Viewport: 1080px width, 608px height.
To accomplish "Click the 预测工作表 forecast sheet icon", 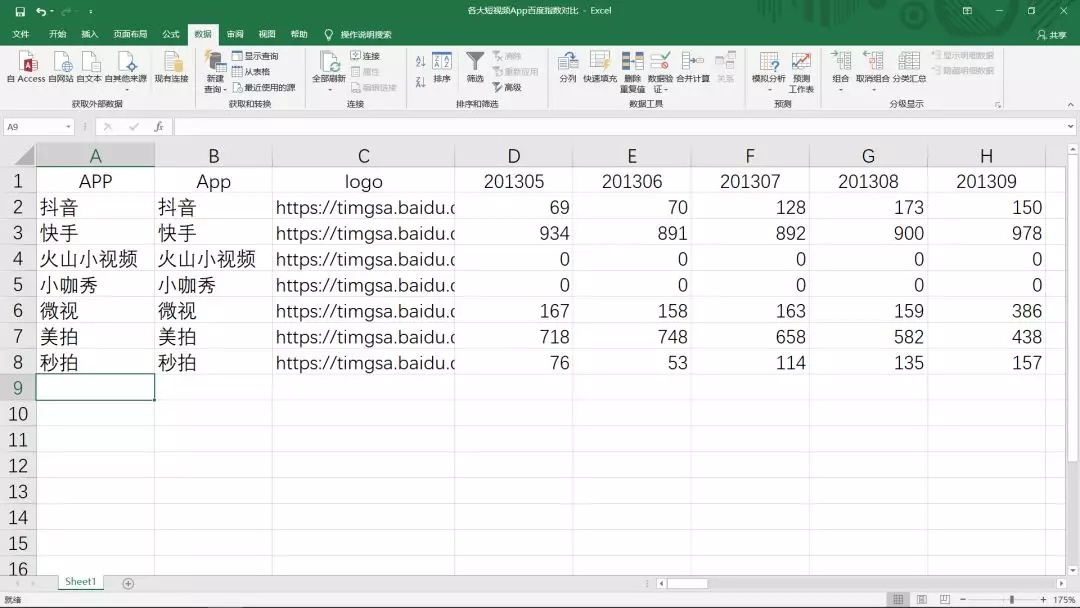I will 801,64.
